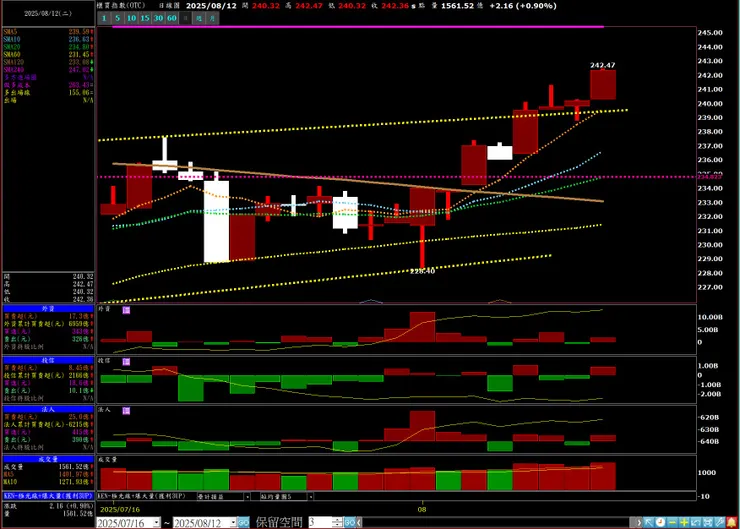Click the plus zoom-in icon
The height and width of the screenshot is (529, 740).
(684, 522)
